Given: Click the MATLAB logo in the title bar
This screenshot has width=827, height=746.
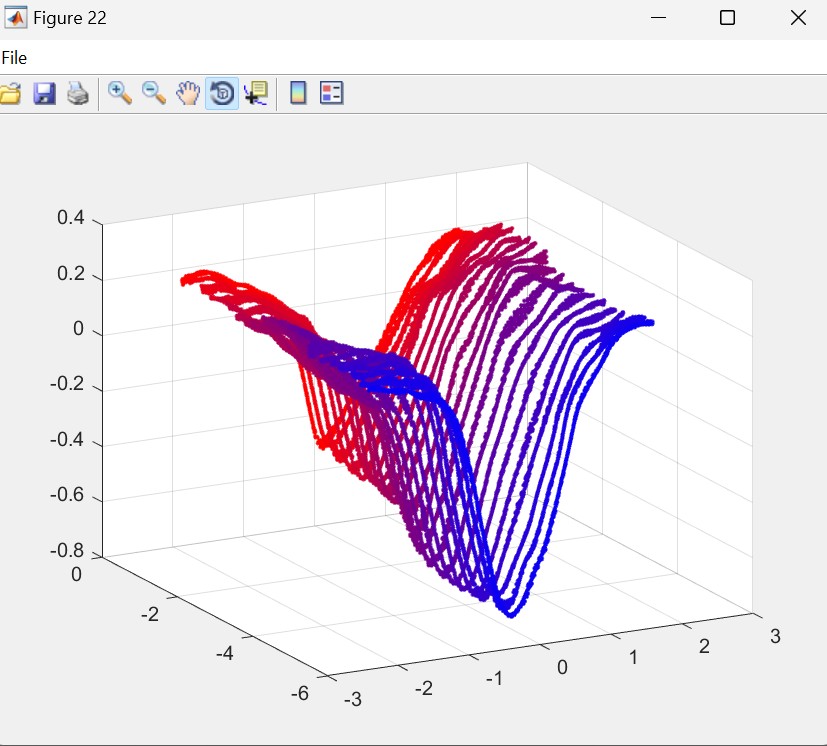Looking at the screenshot, I should 16,18.
